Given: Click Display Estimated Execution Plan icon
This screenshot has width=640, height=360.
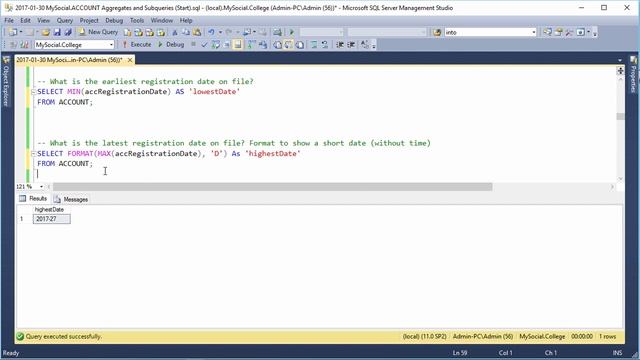Looking at the screenshot, I should point(216,44).
